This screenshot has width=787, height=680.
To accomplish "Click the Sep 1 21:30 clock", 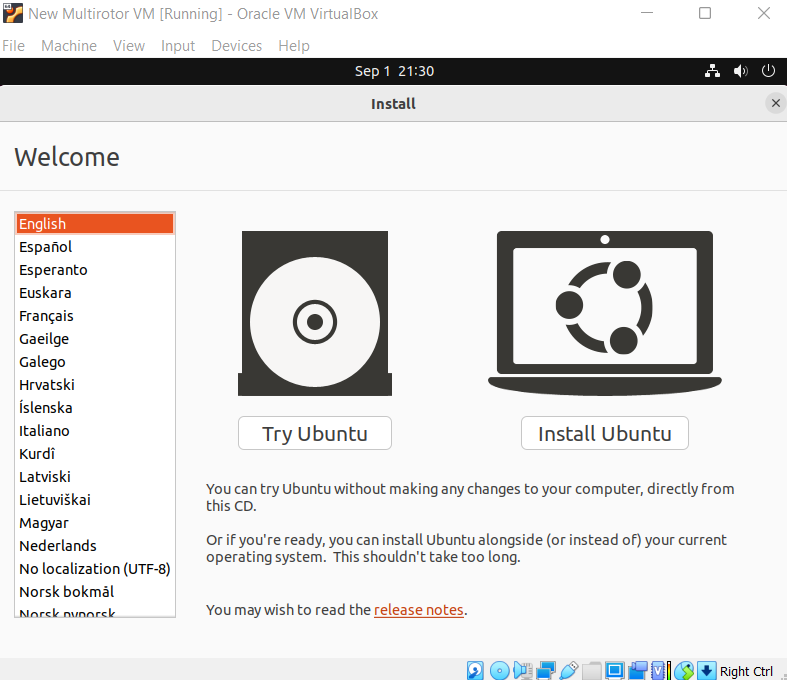I will (394, 71).
